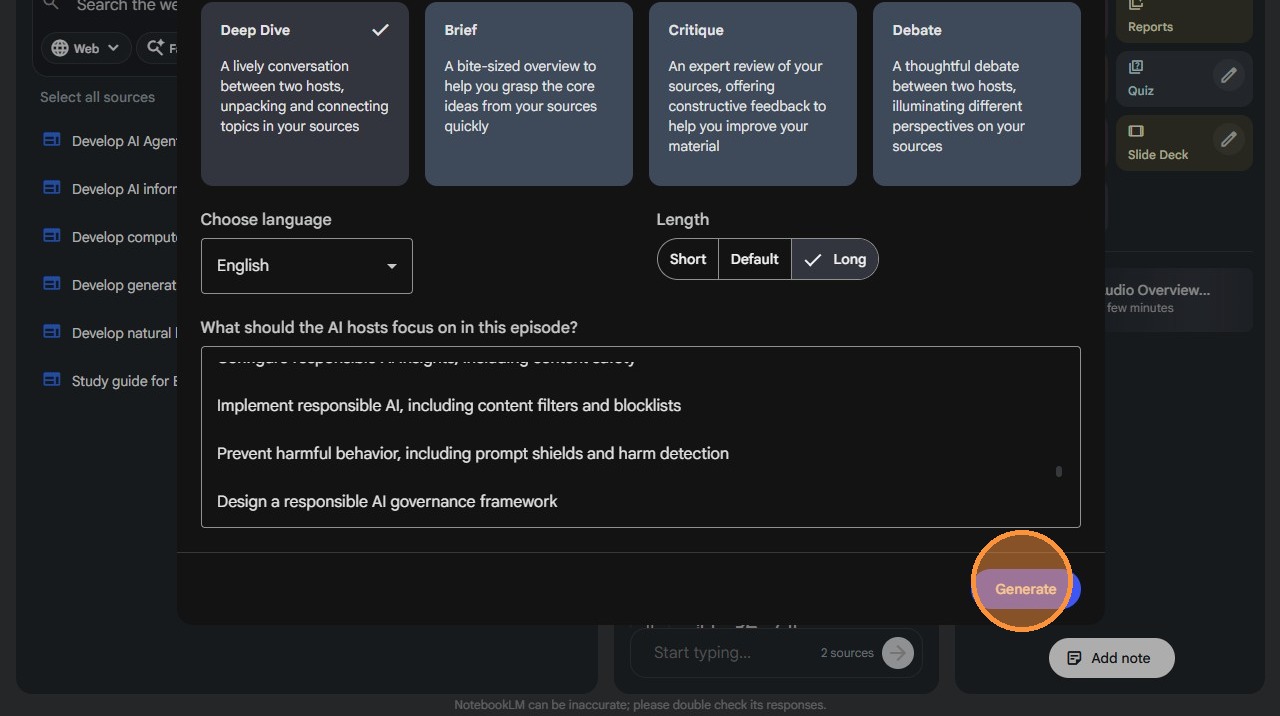The height and width of the screenshot is (716, 1280).
Task: Click the Slide Deck icon
Action: tap(1136, 131)
